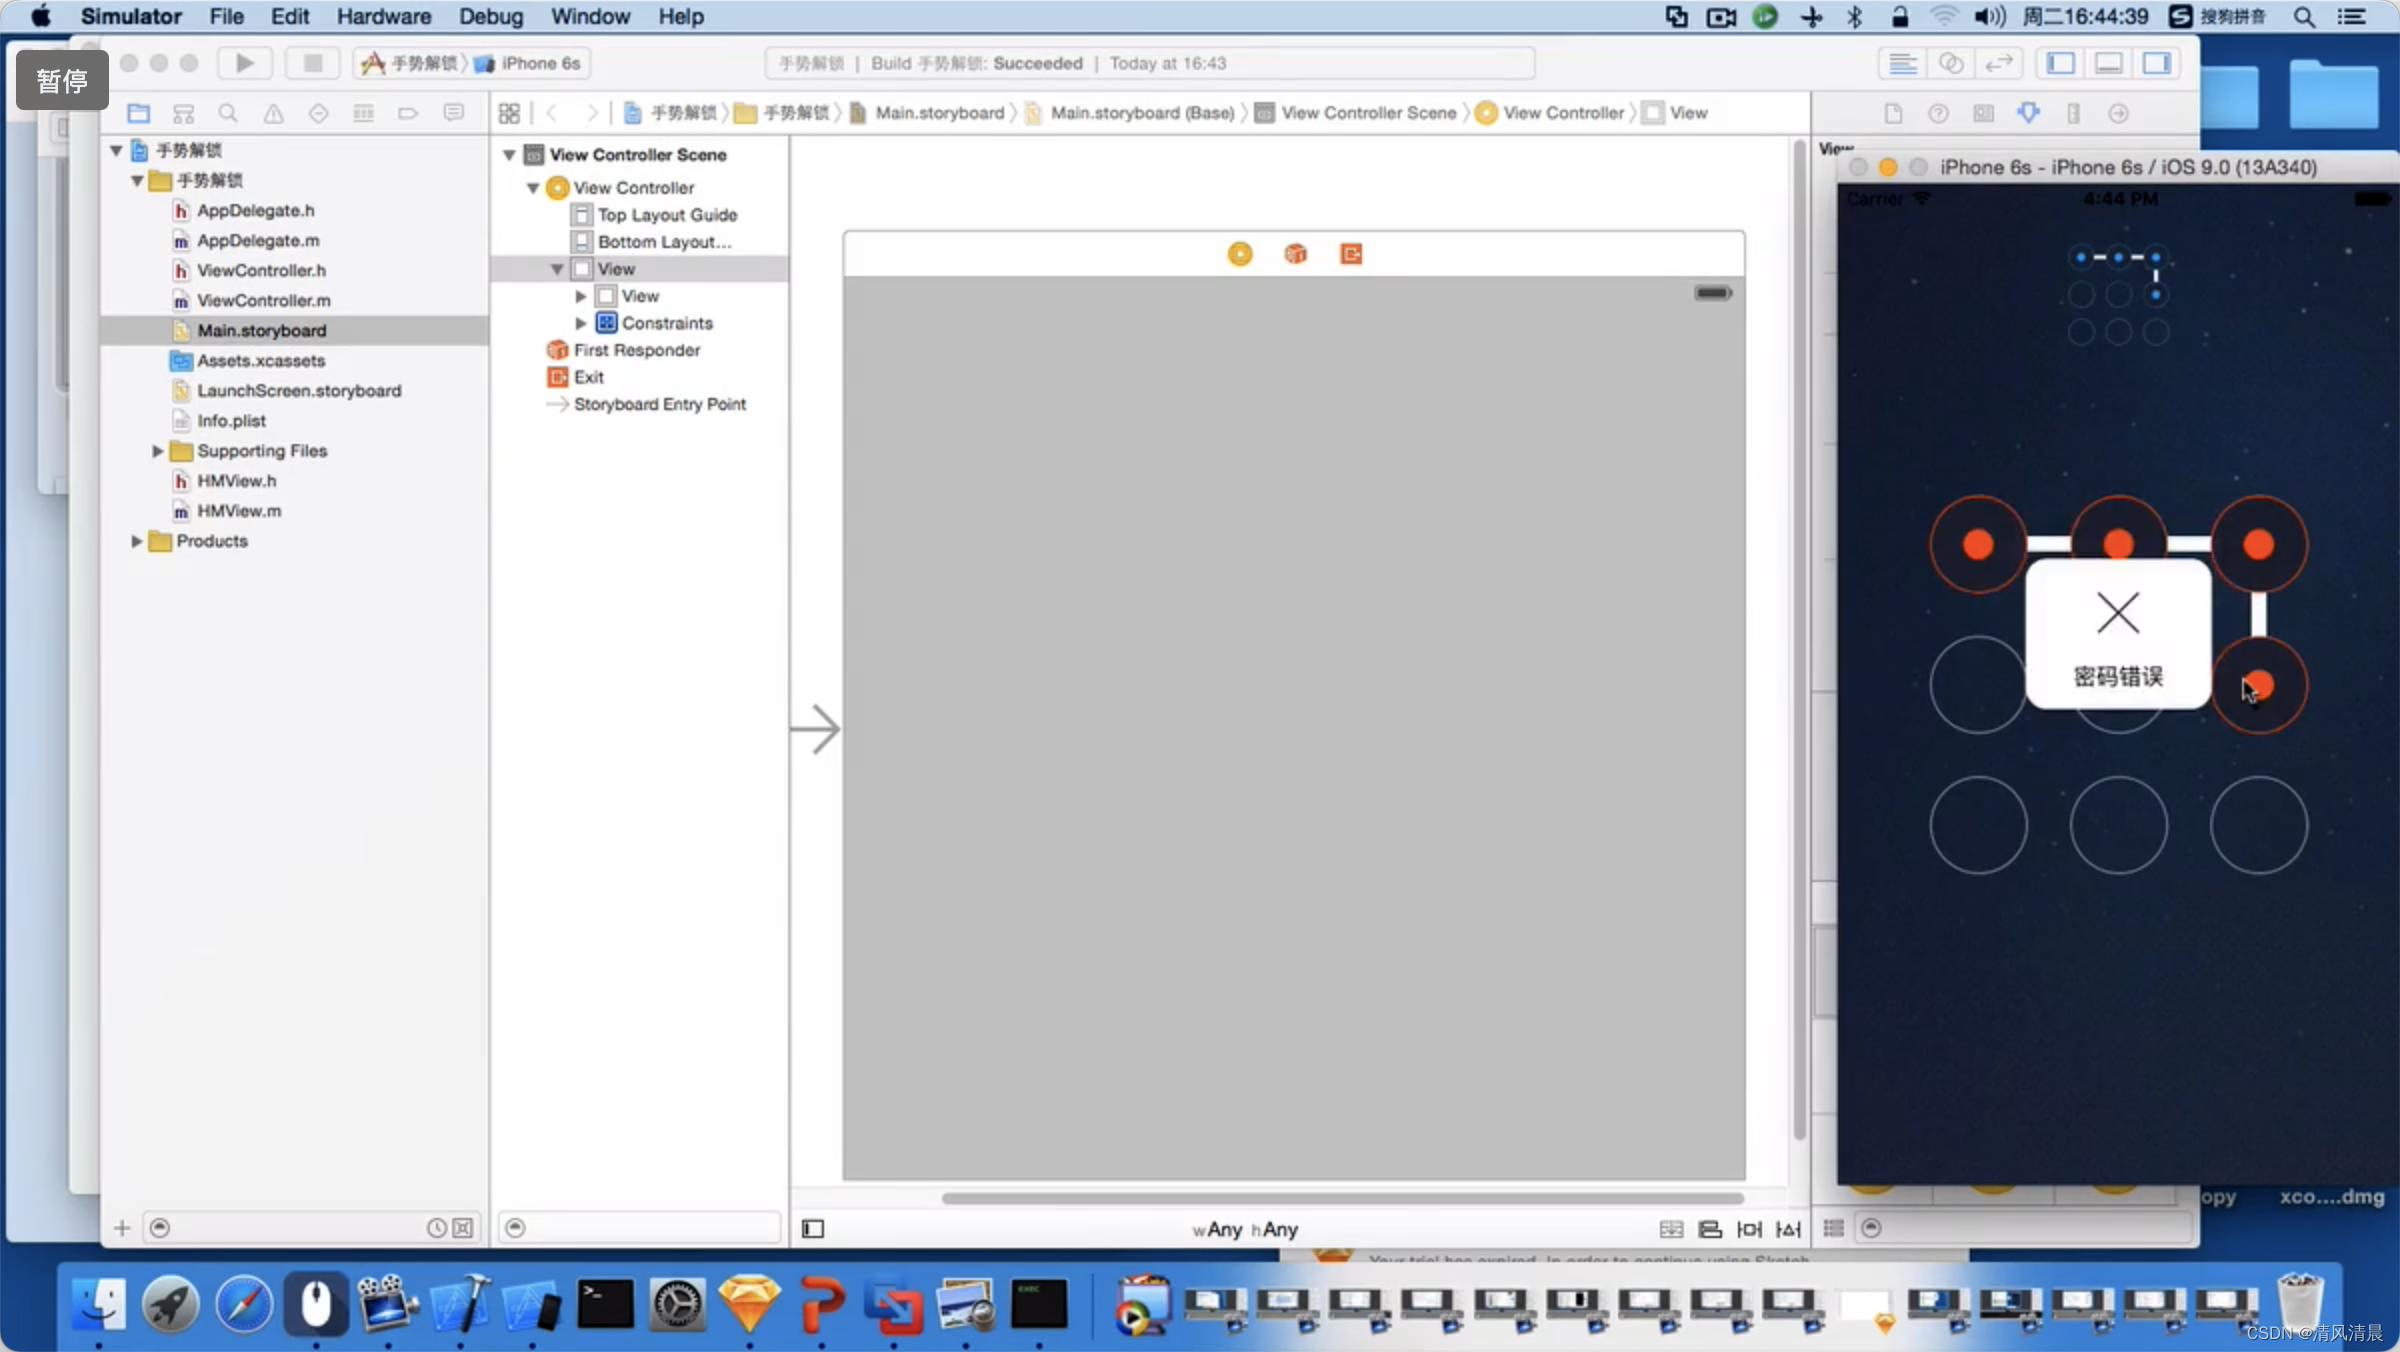Click the Utilities panel toggle icon

2156,63
